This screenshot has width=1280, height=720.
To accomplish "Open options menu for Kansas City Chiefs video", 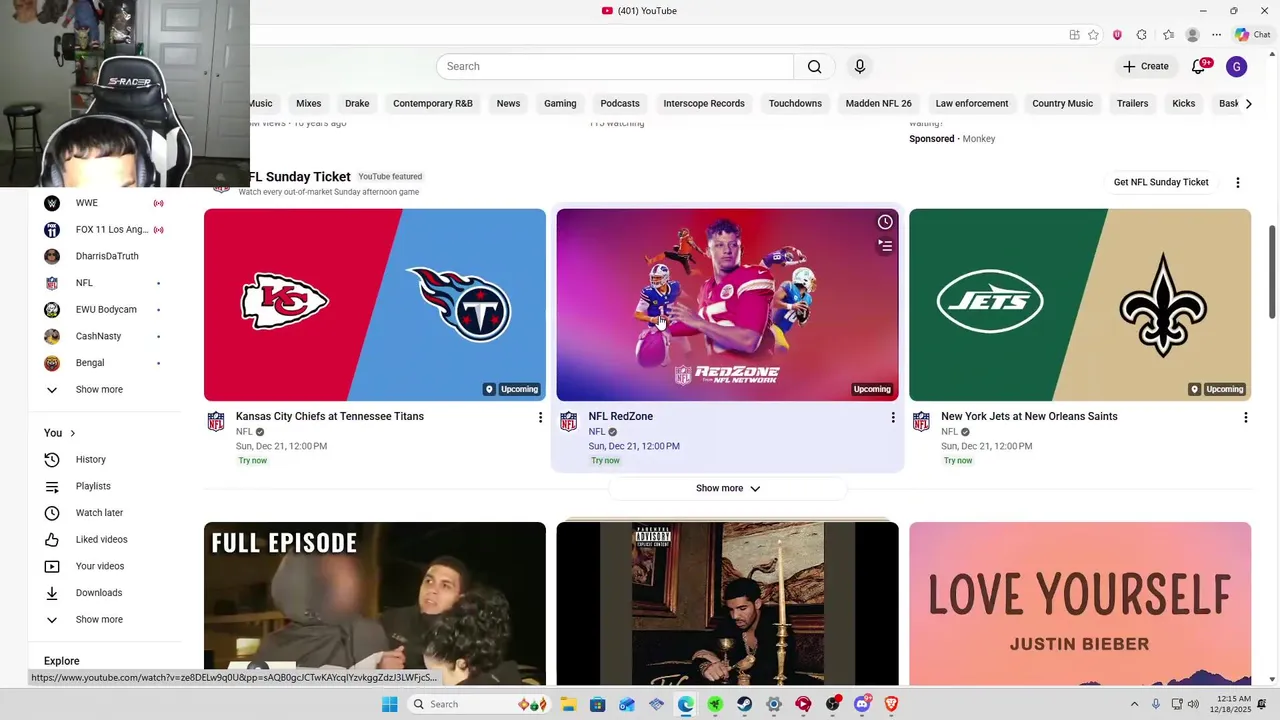I will point(540,417).
